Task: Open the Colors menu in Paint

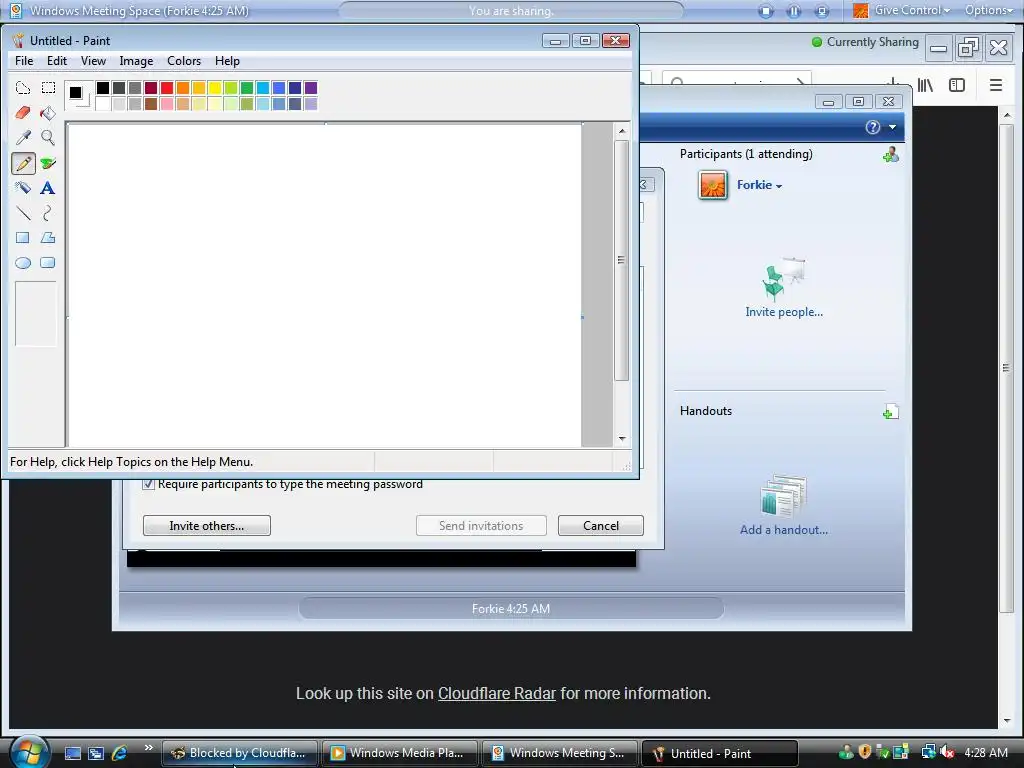Action: click(184, 61)
